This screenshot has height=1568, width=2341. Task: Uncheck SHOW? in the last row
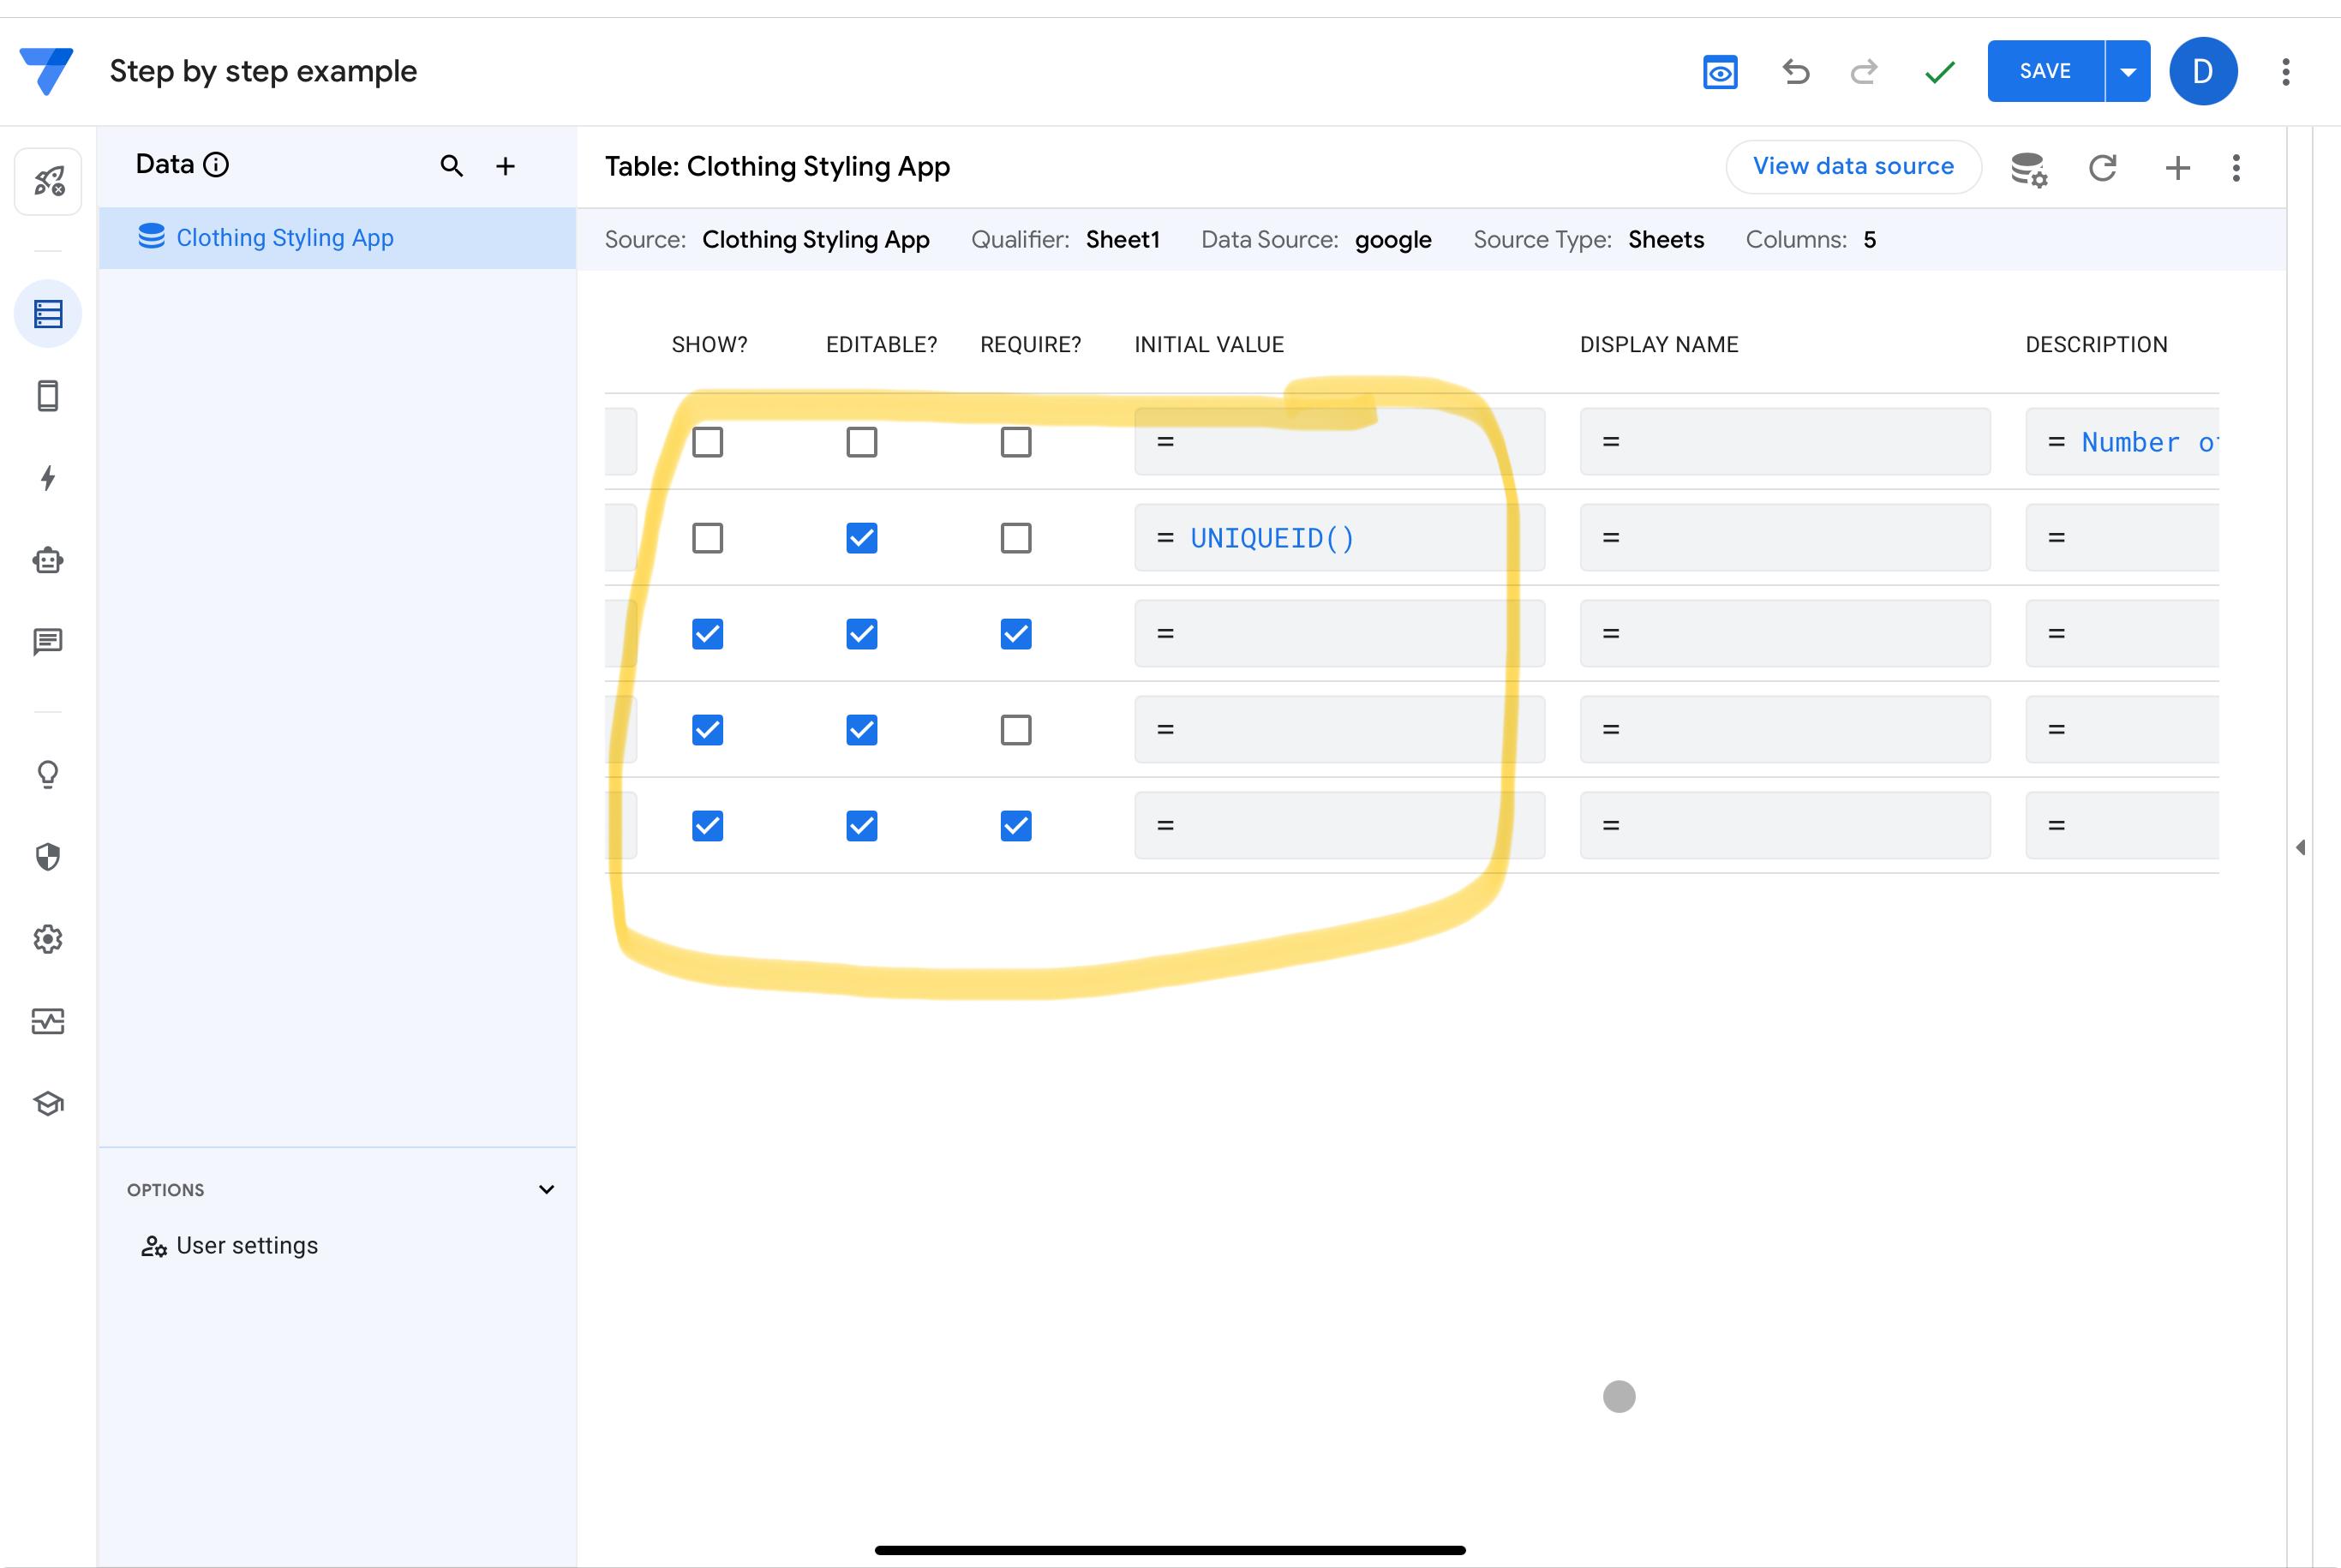[x=707, y=826]
